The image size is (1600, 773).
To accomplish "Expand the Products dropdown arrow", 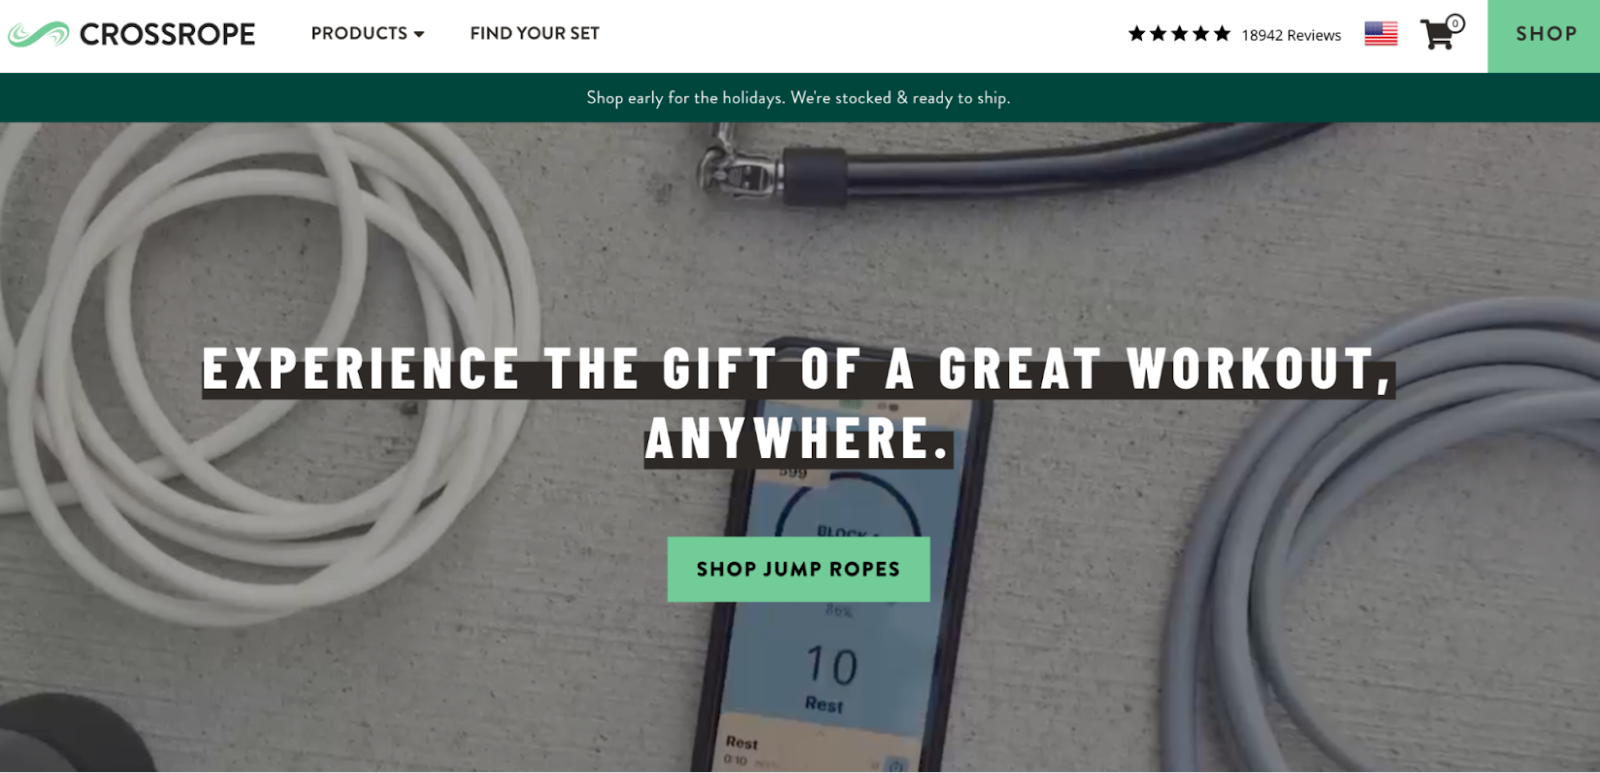I will 419,34.
